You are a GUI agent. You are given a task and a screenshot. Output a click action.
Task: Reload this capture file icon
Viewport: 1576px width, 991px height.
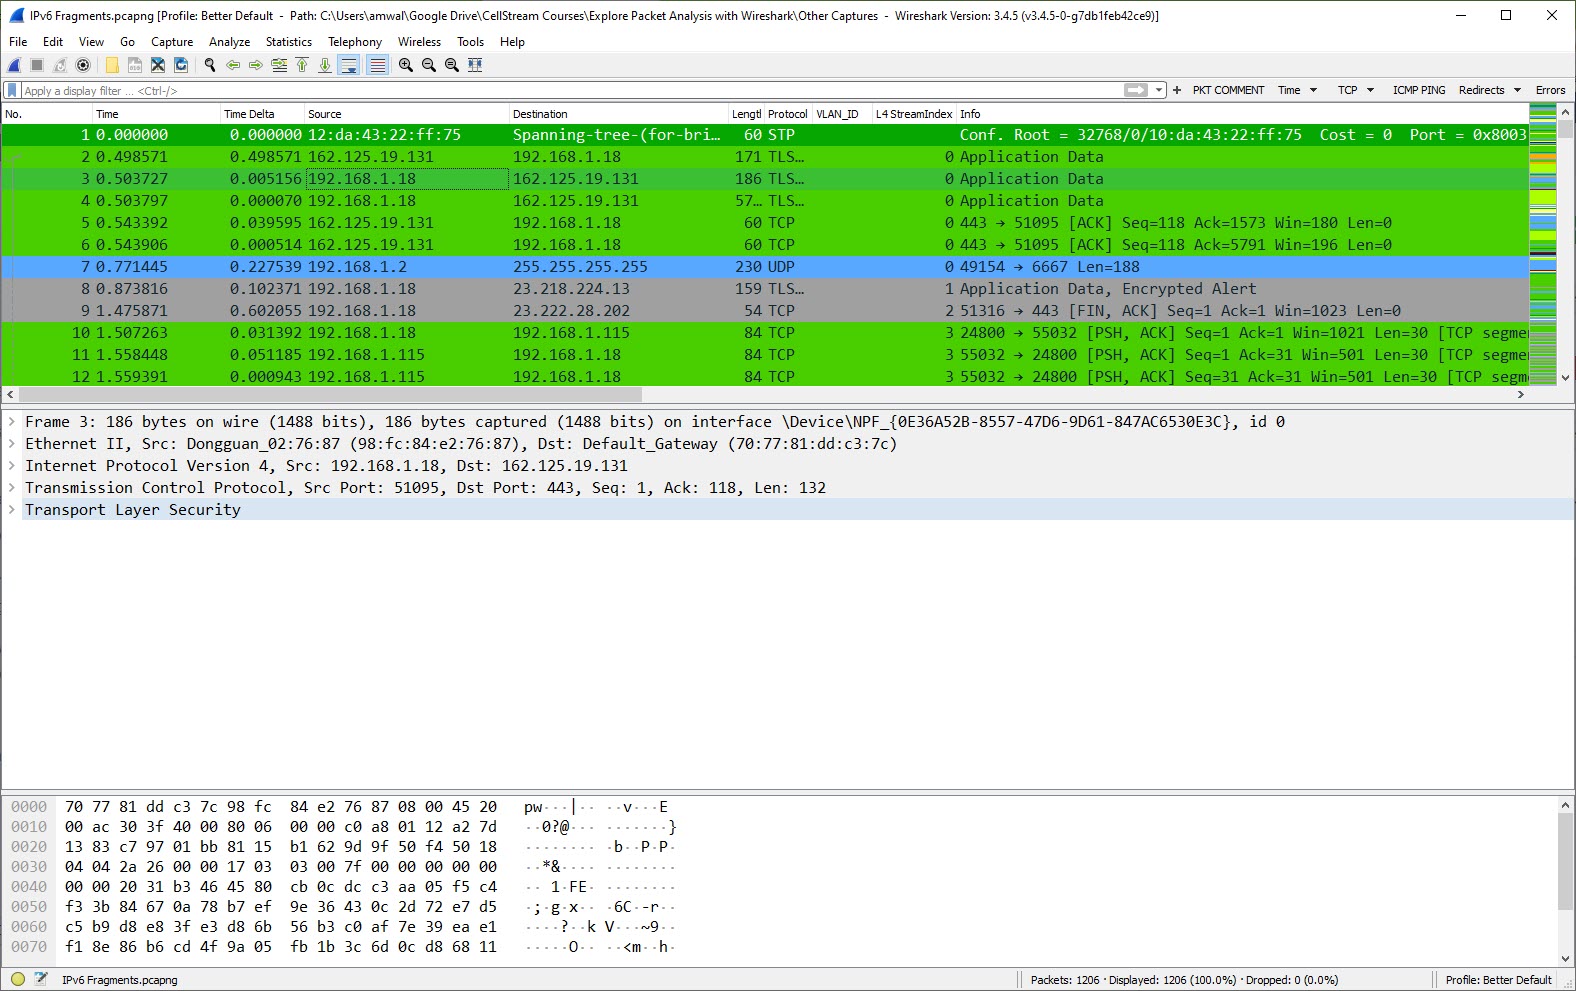coord(181,65)
